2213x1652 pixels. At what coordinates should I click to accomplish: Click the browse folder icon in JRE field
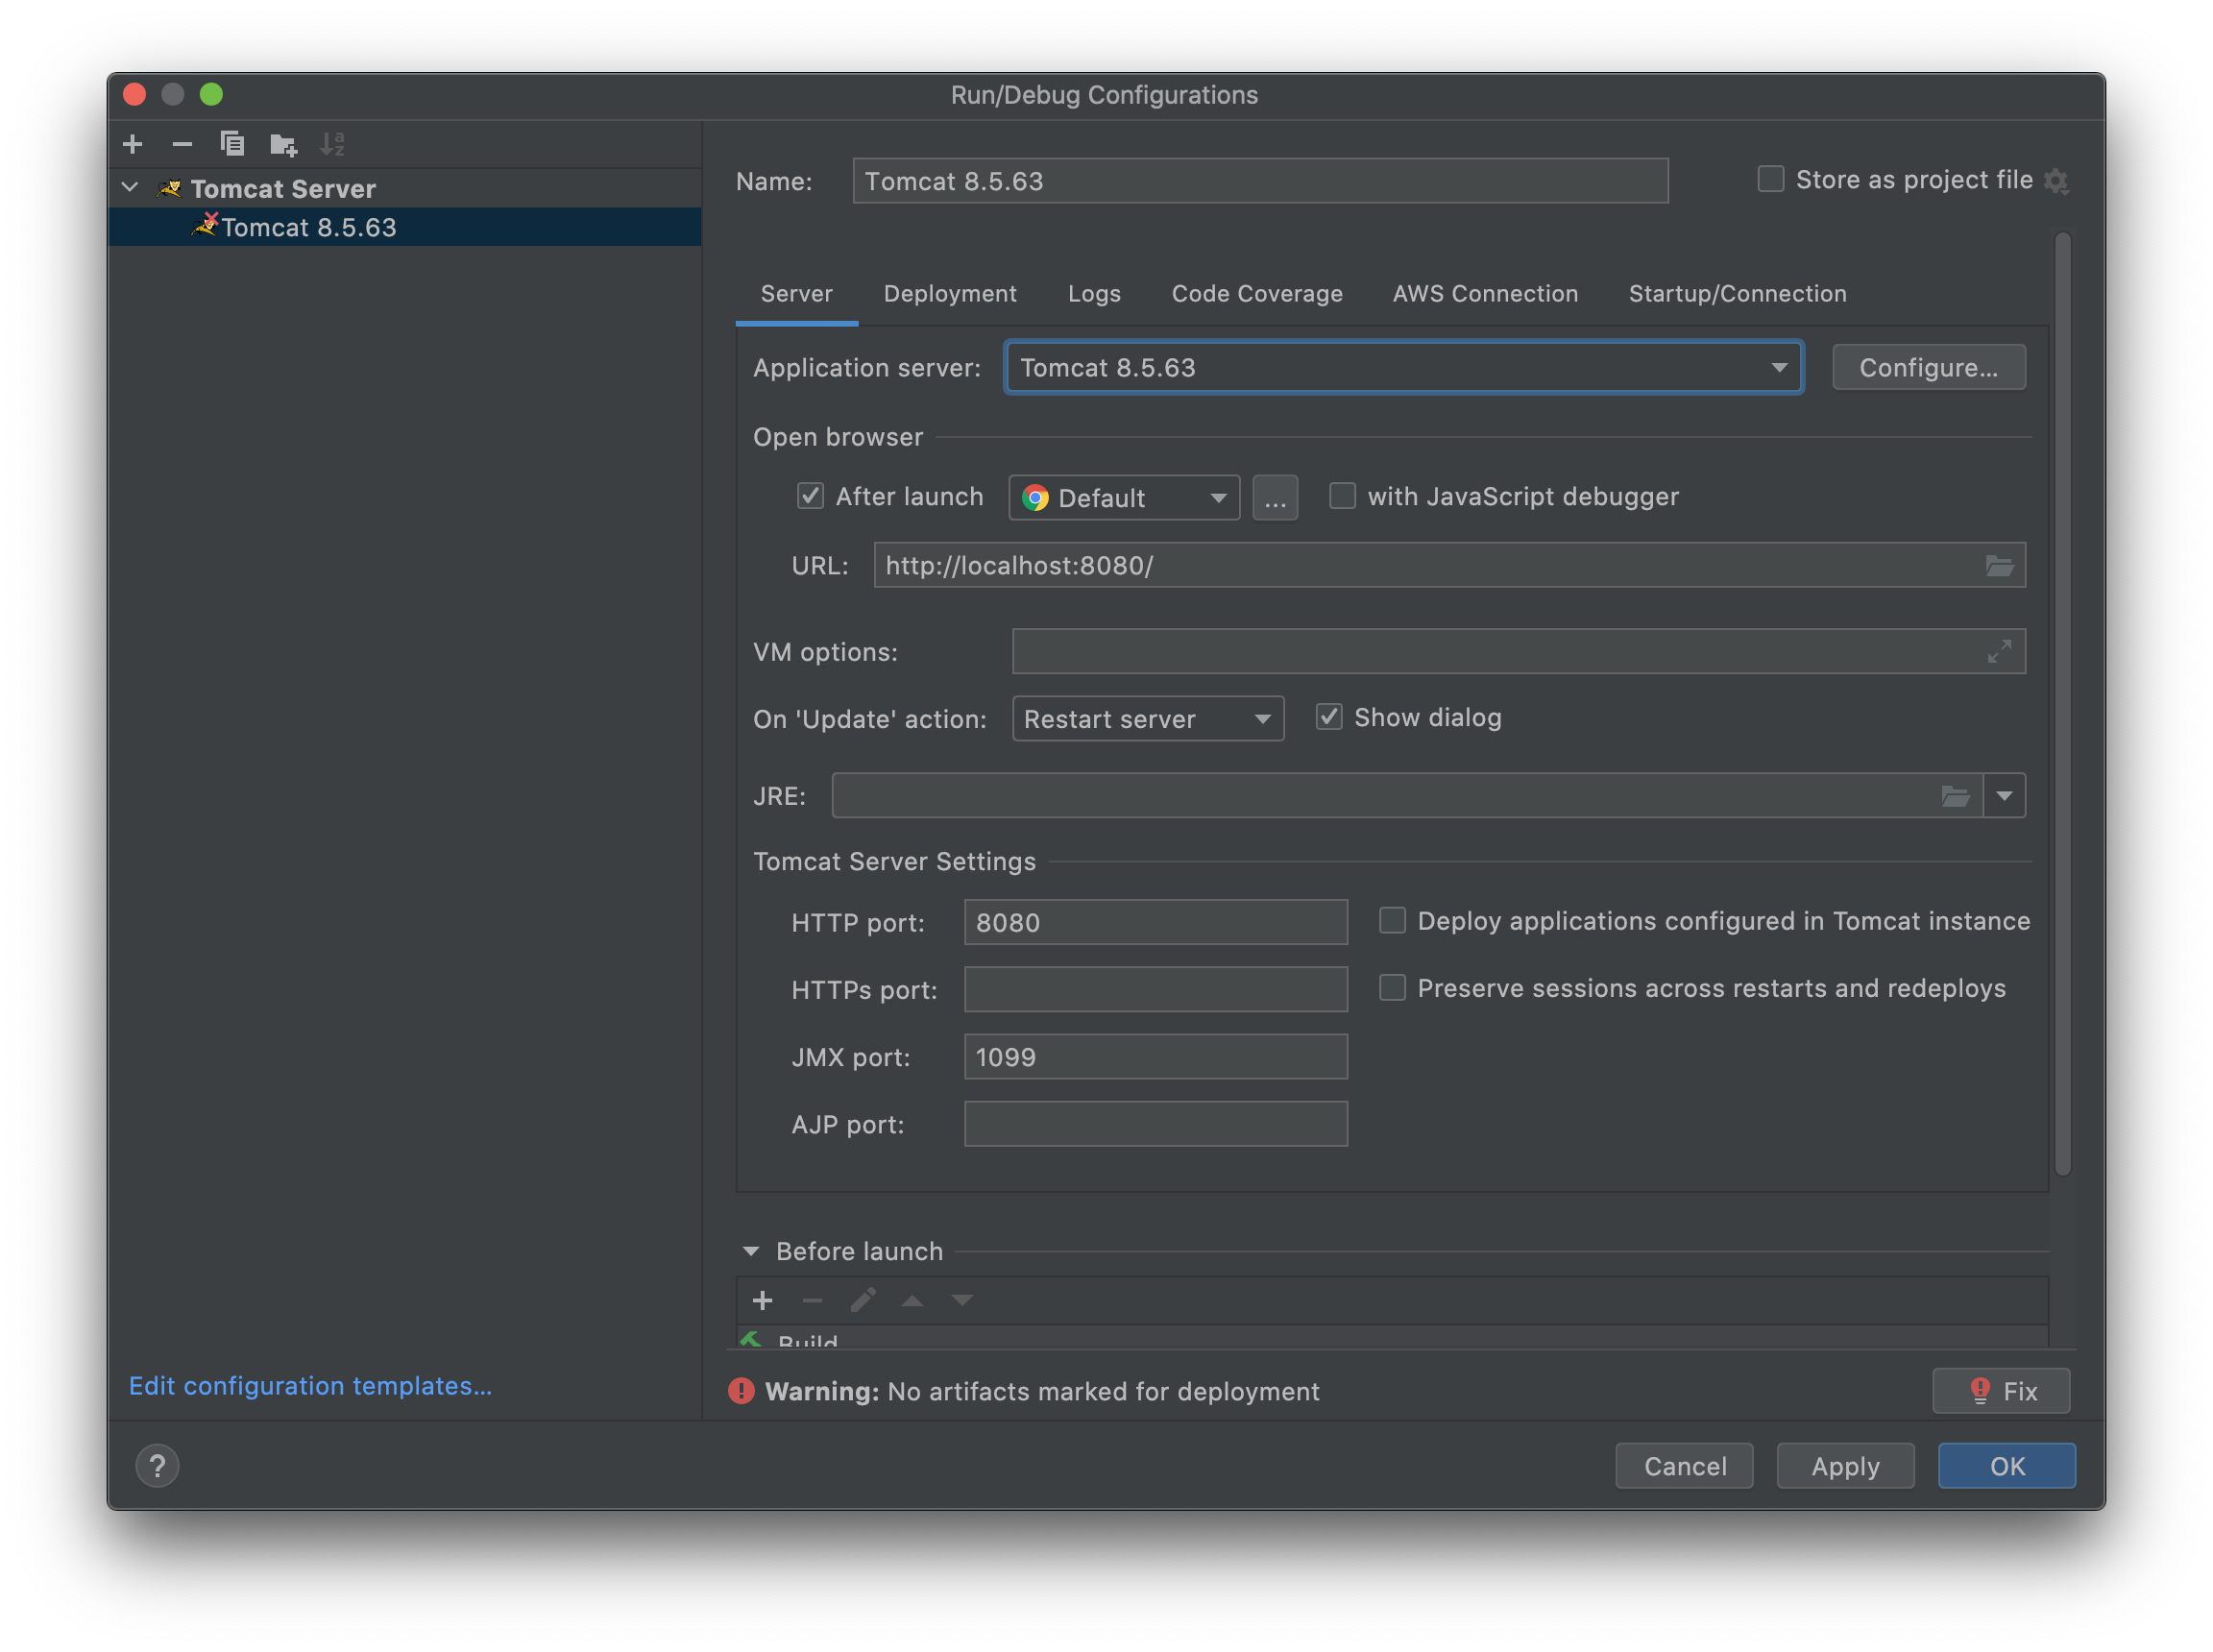coord(1955,796)
